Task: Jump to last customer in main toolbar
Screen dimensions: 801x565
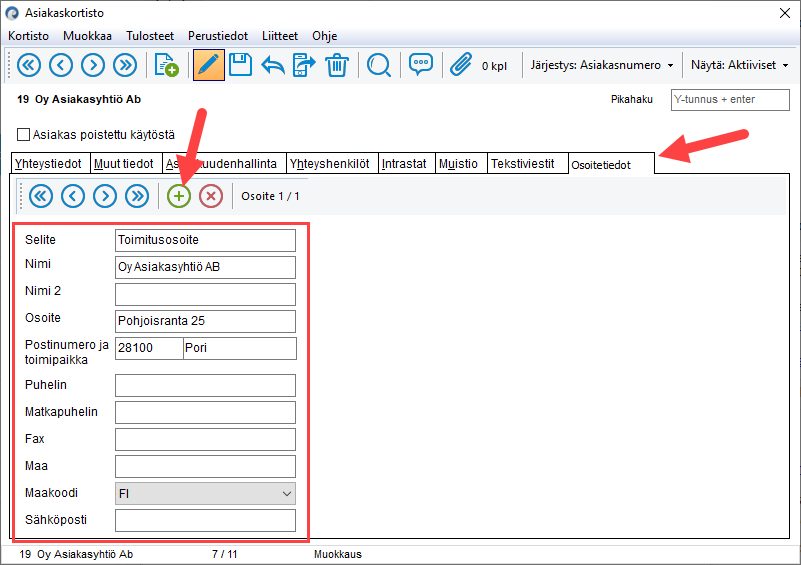Action: 125,65
